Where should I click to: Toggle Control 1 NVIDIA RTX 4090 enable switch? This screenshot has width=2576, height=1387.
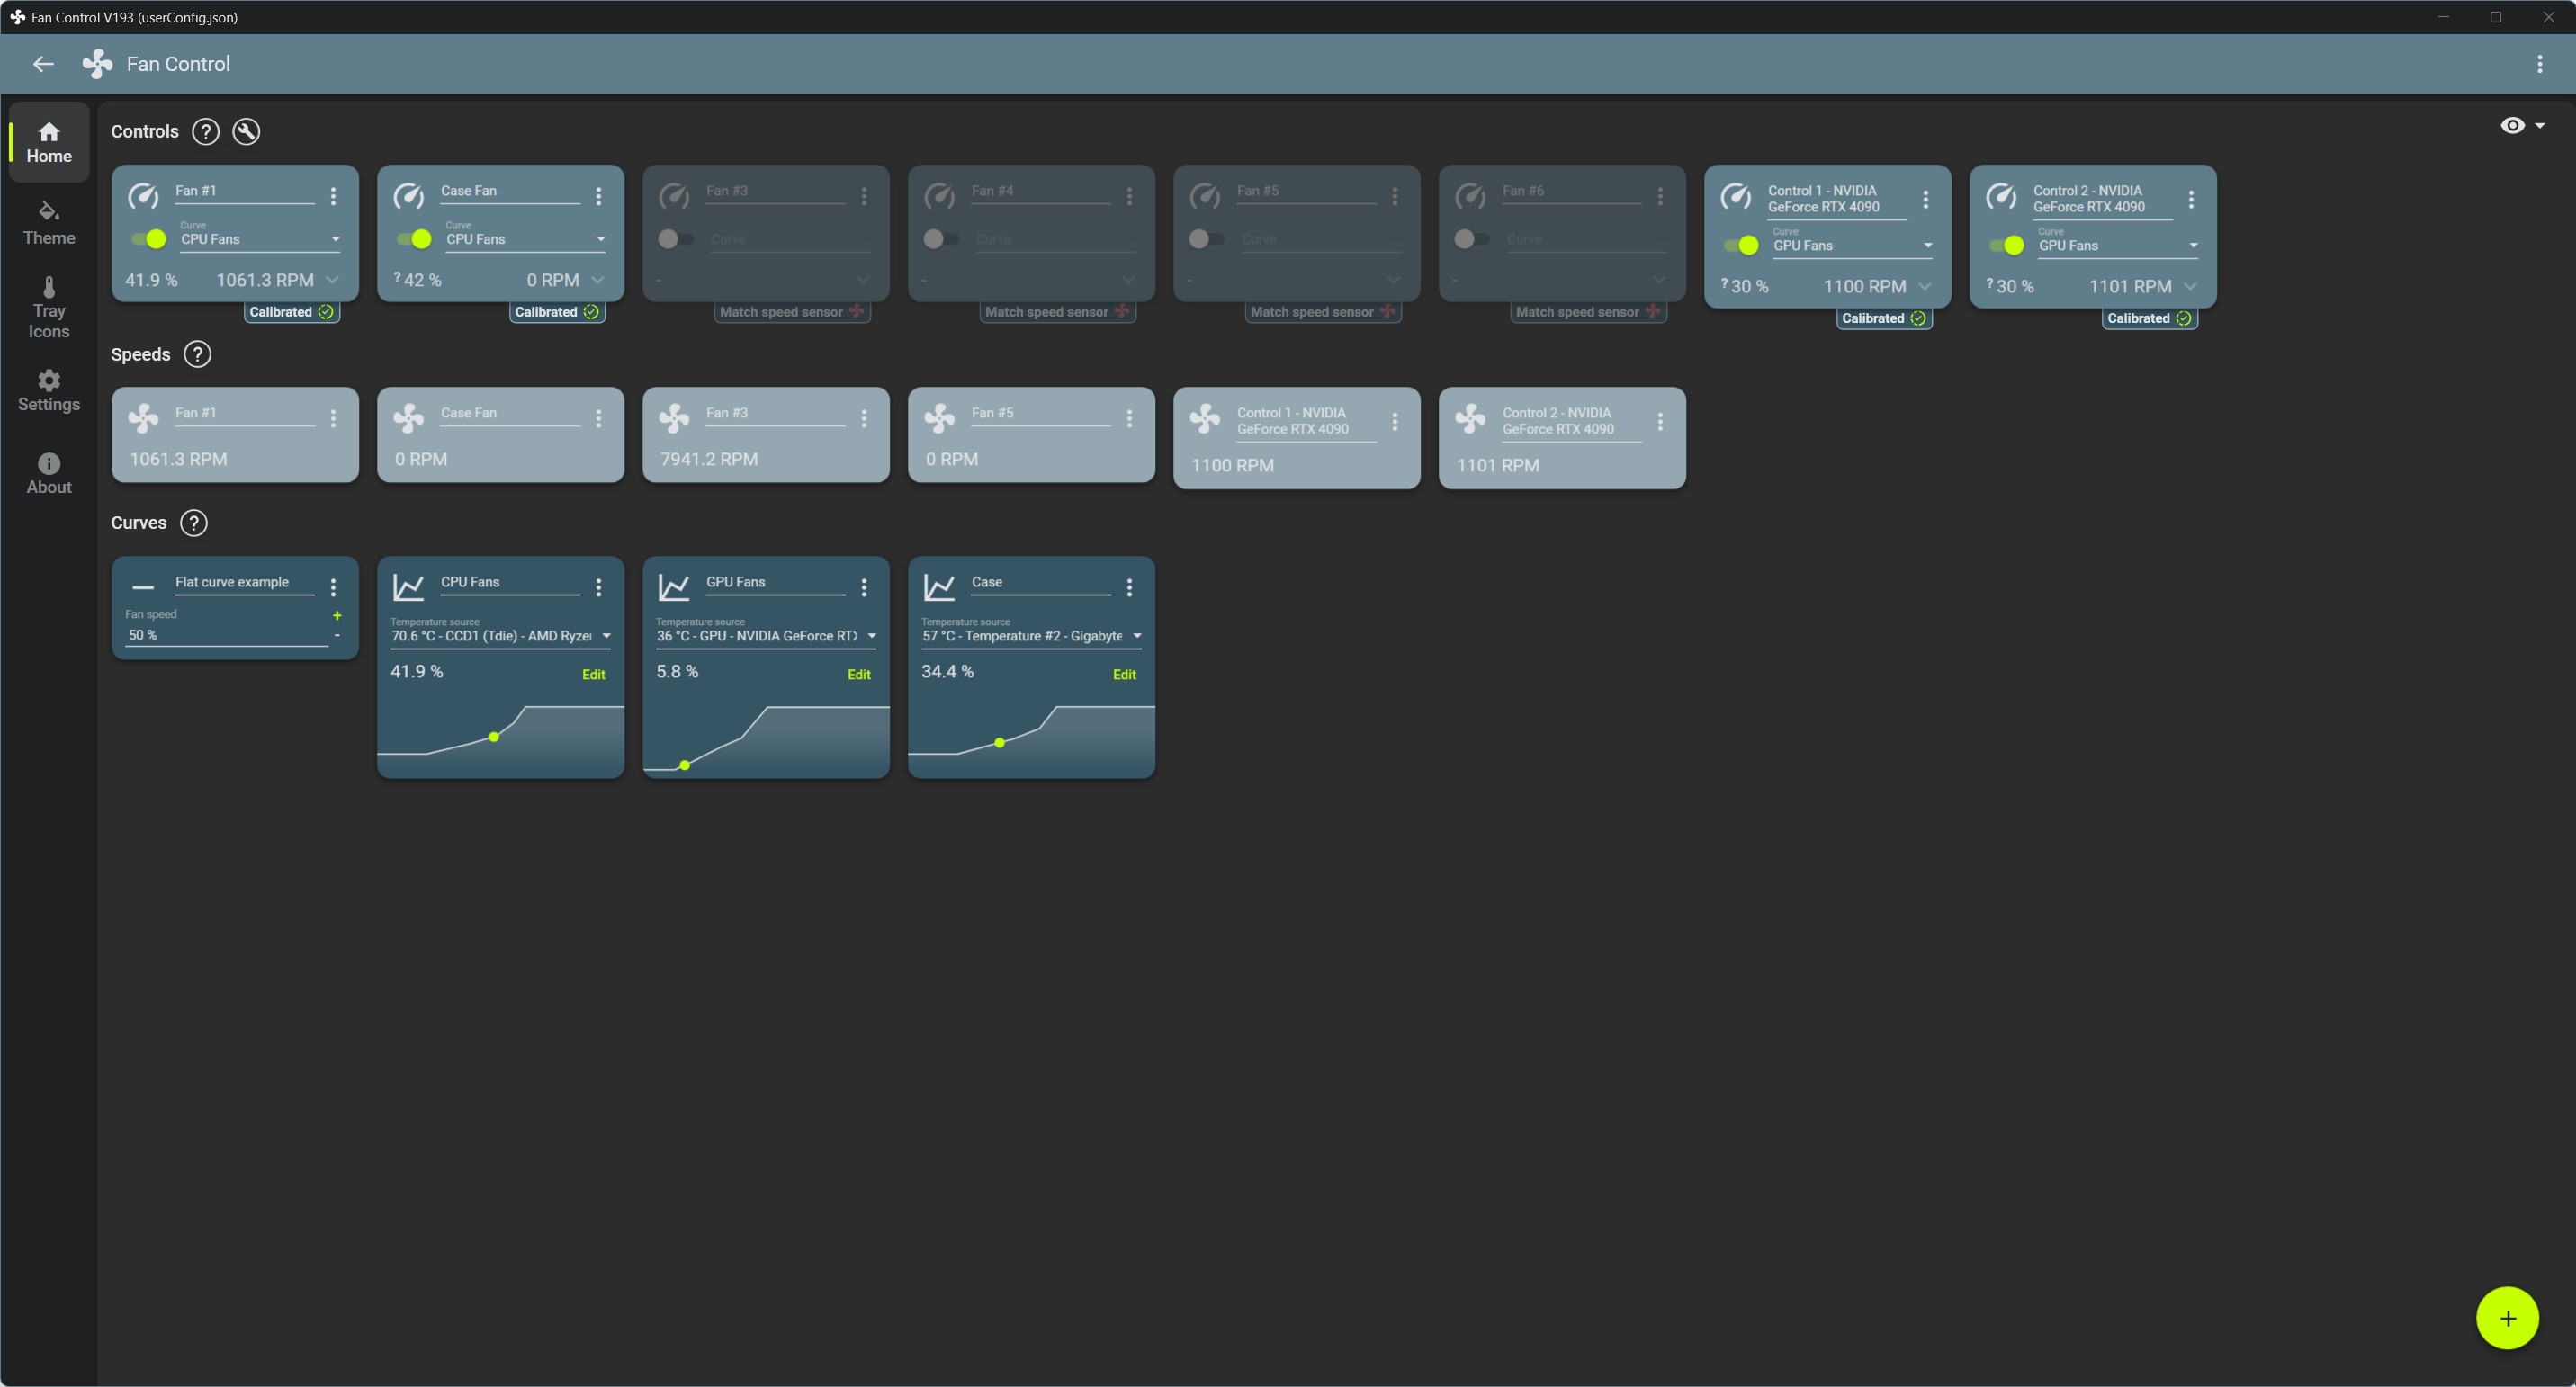coord(1741,245)
